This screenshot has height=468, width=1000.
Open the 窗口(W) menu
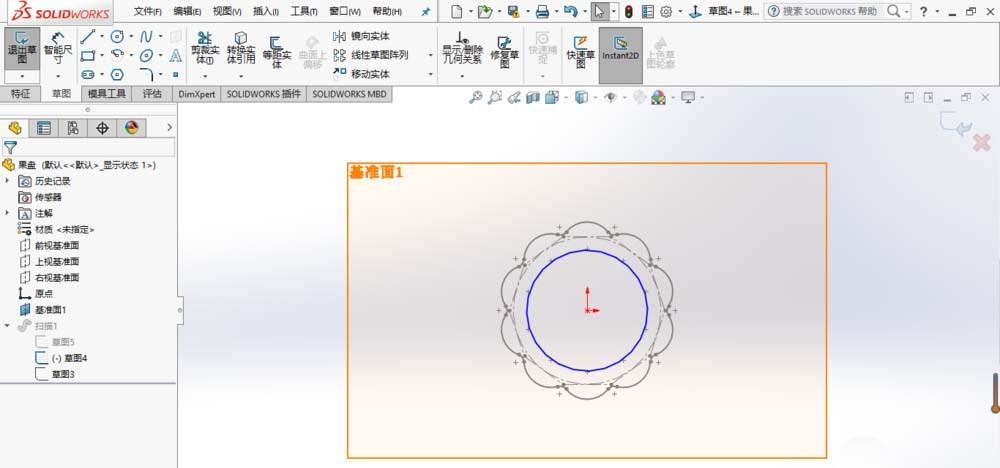[x=344, y=11]
